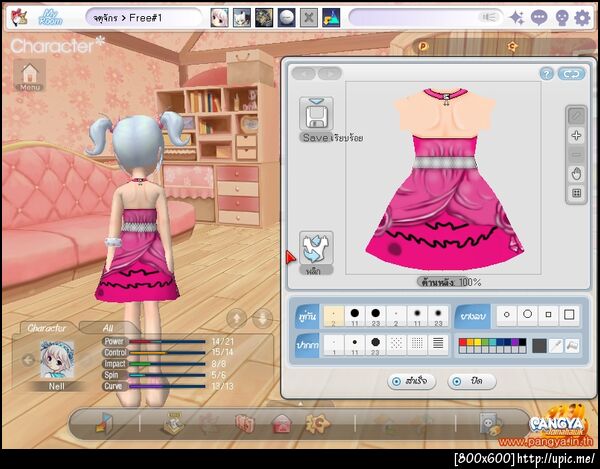Image resolution: width=600 pixels, height=469 pixels.
Task: Switch to the All tab
Action: (x=108, y=328)
